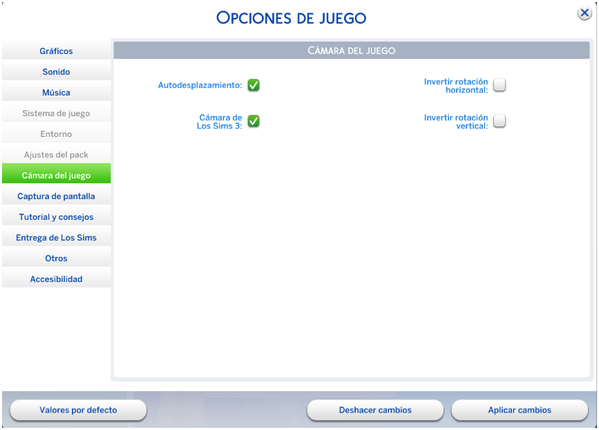Disable the Cámara de Los Sims 3 checkbox

(x=253, y=121)
